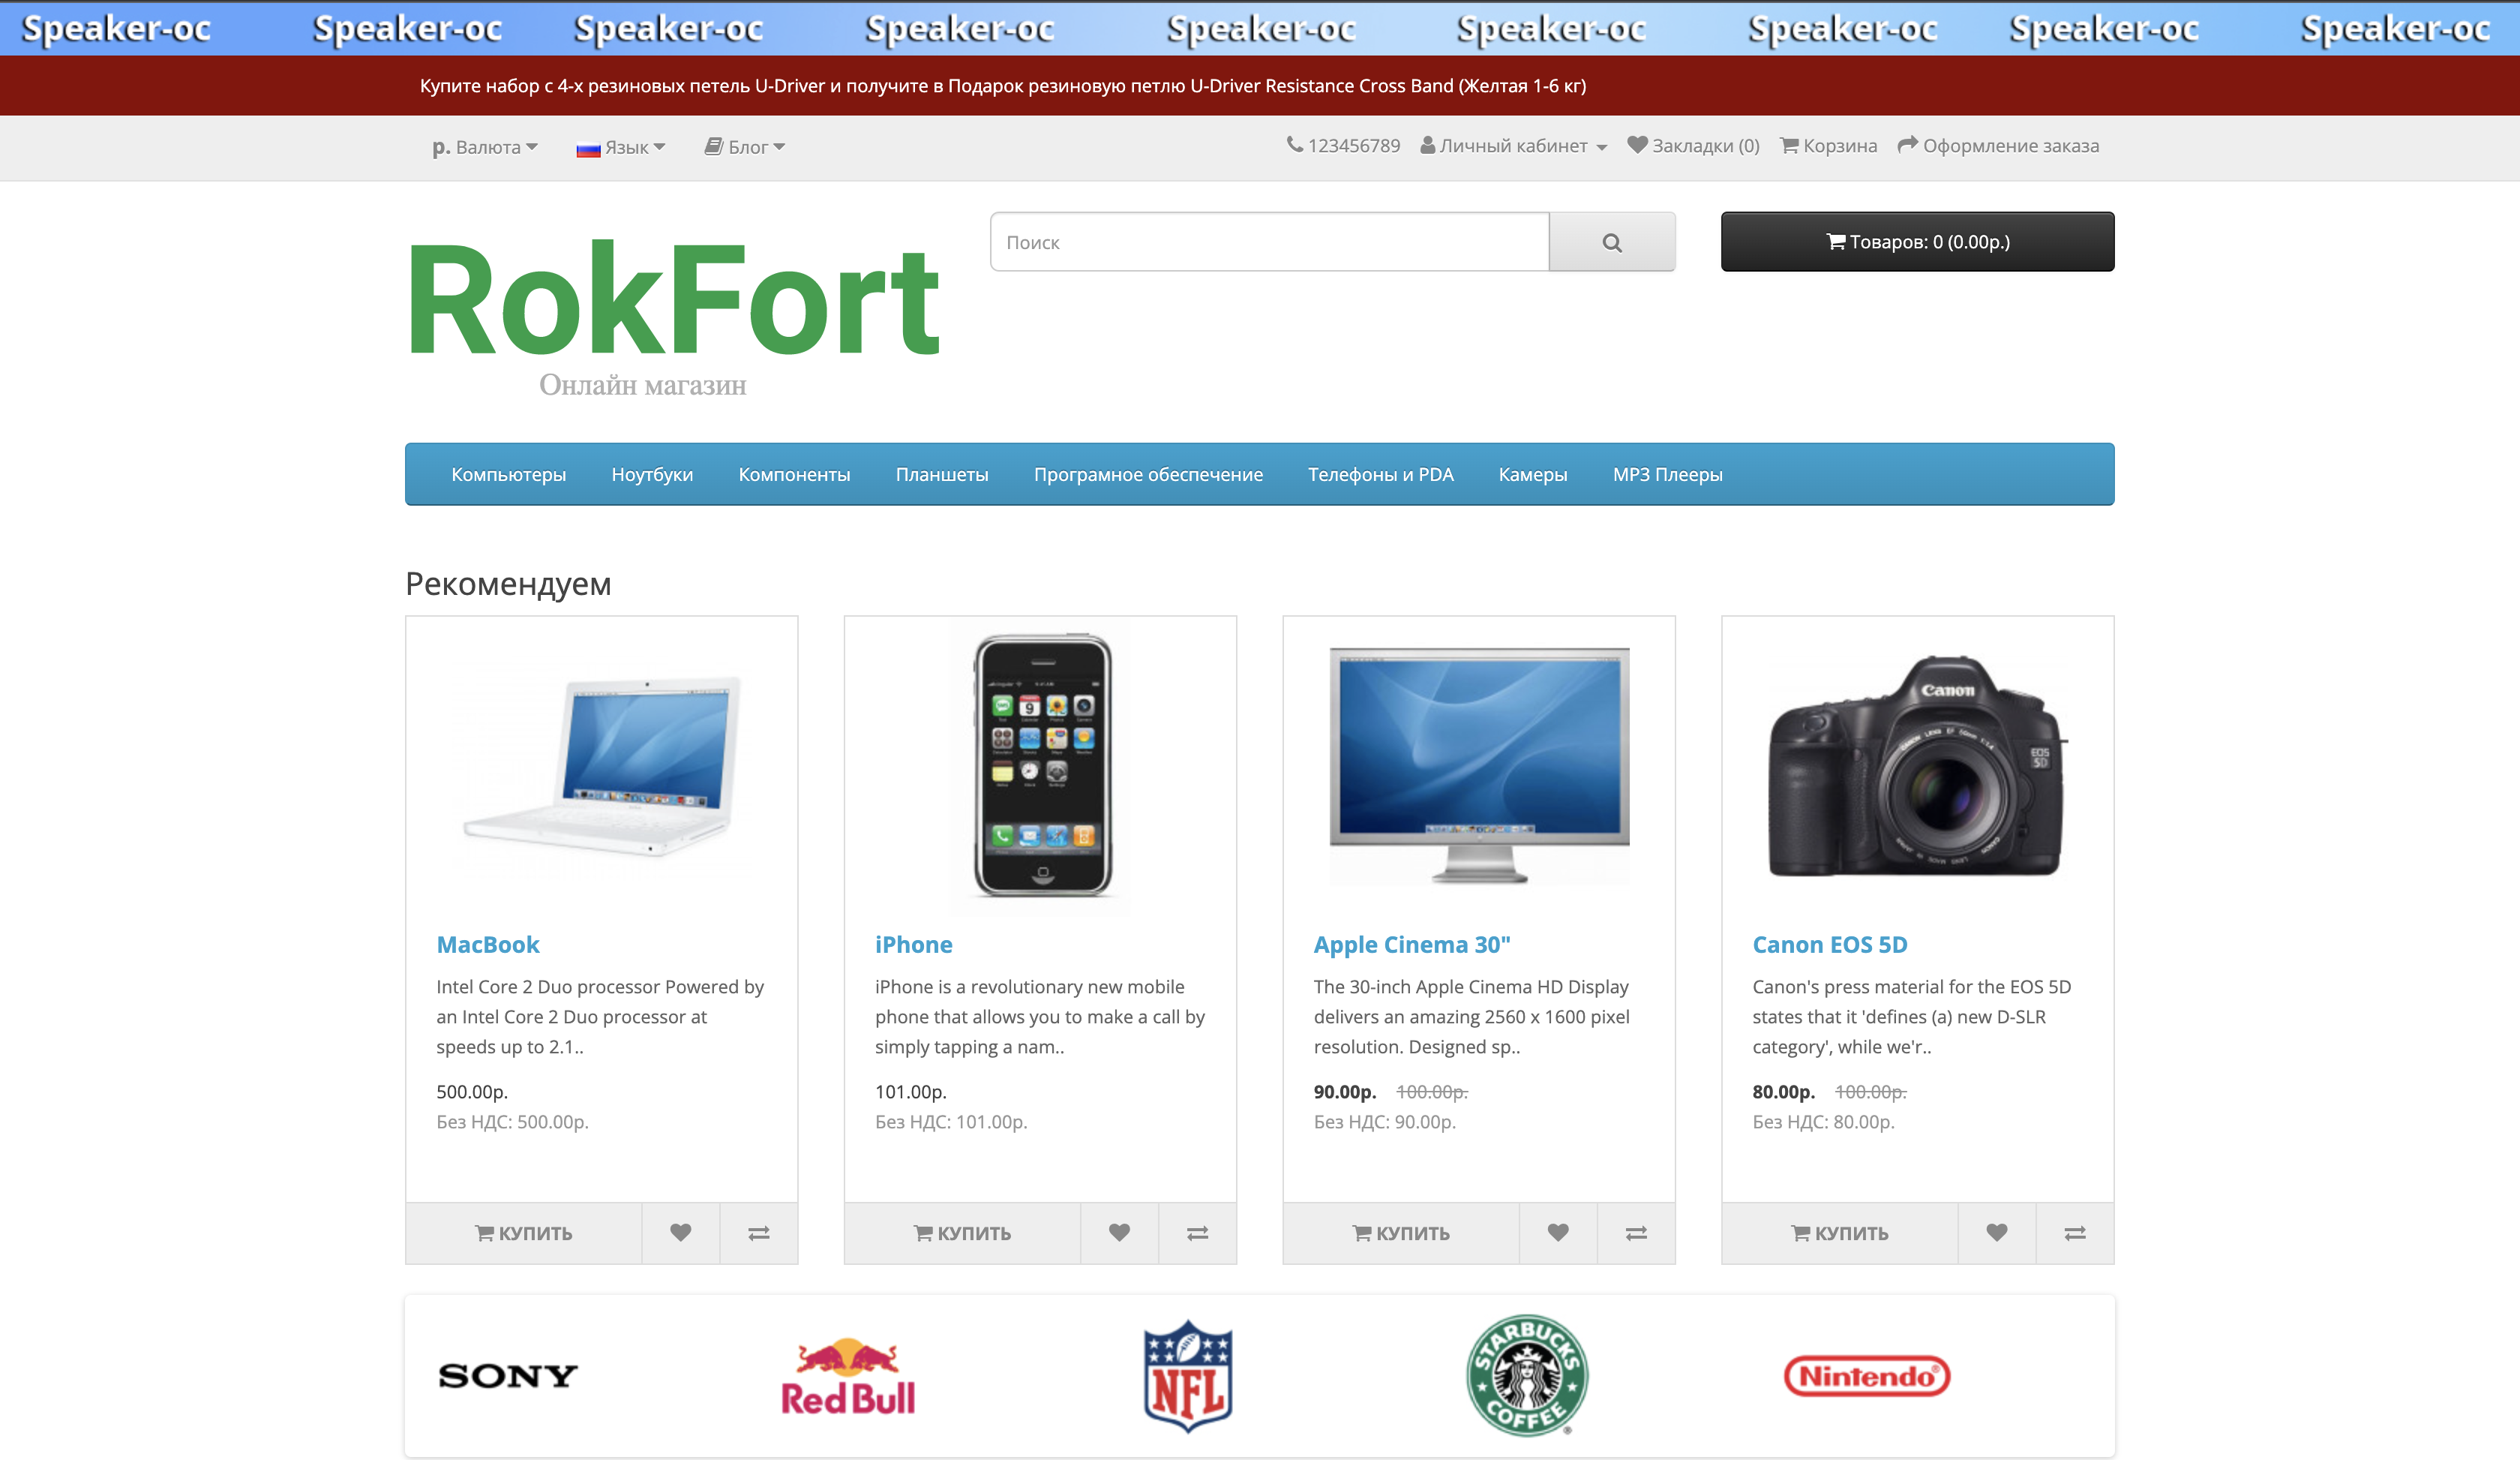
Task: Click the Starbucks Coffee brand logo
Action: (x=1526, y=1375)
